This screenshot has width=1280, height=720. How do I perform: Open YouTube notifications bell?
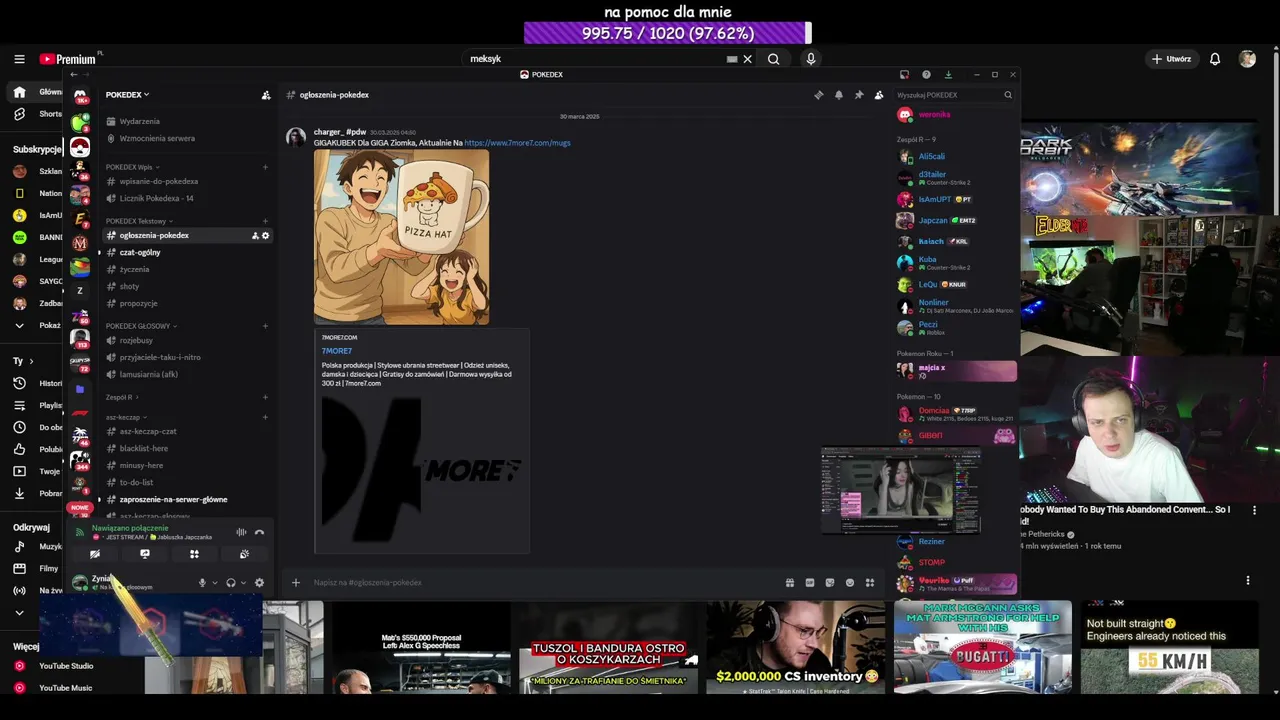(x=1215, y=59)
